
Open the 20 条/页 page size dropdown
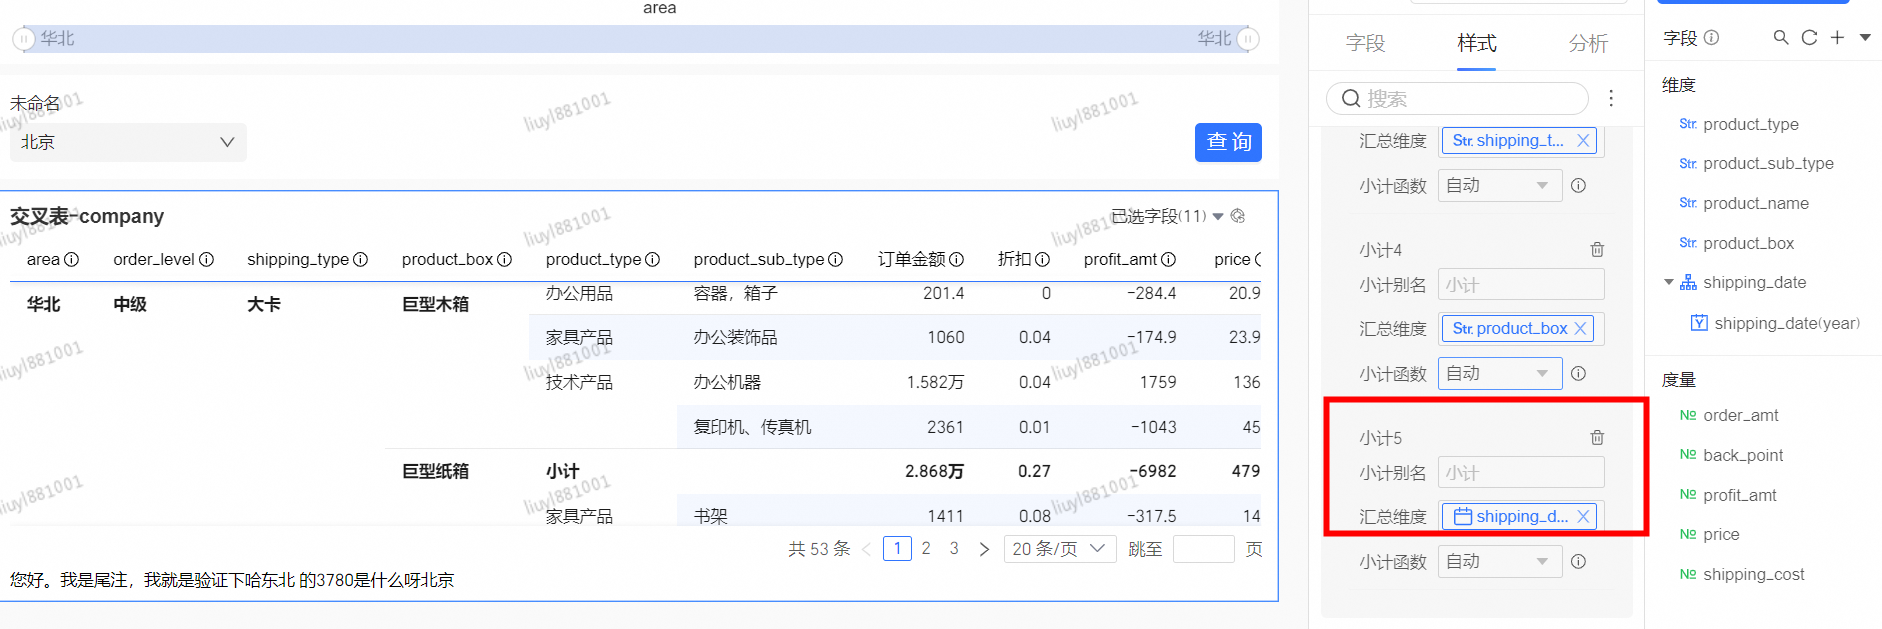click(x=1058, y=548)
